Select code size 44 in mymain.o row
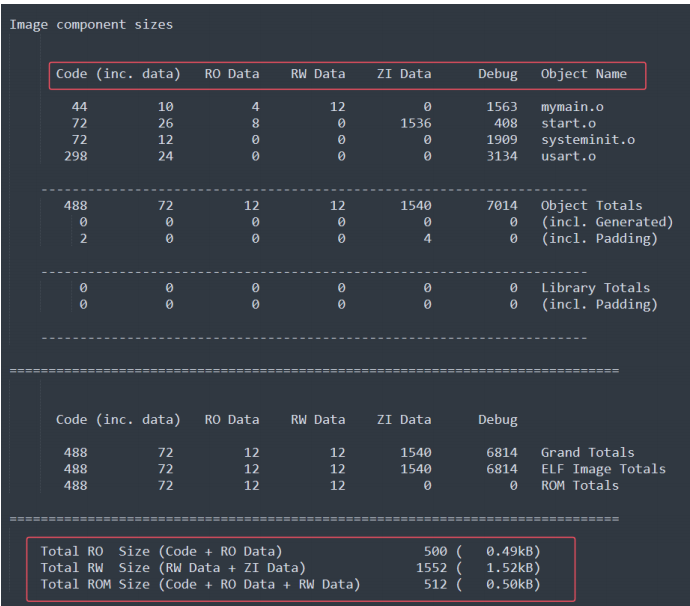Viewport: 690px width, 606px height. pos(80,107)
